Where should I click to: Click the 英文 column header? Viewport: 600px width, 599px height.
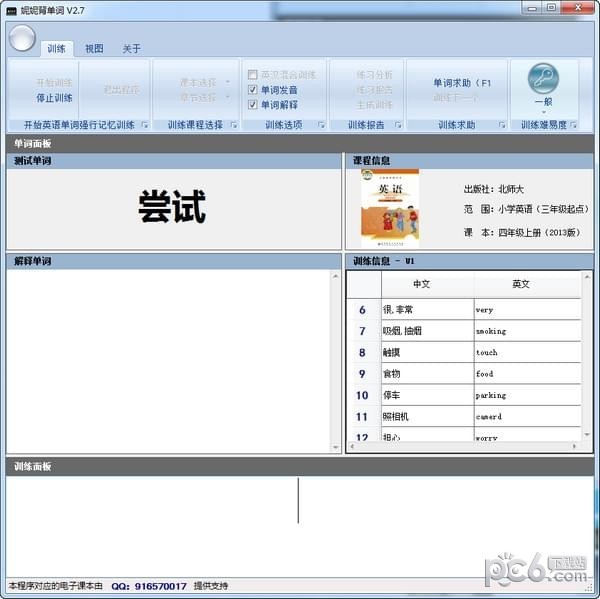tap(528, 284)
